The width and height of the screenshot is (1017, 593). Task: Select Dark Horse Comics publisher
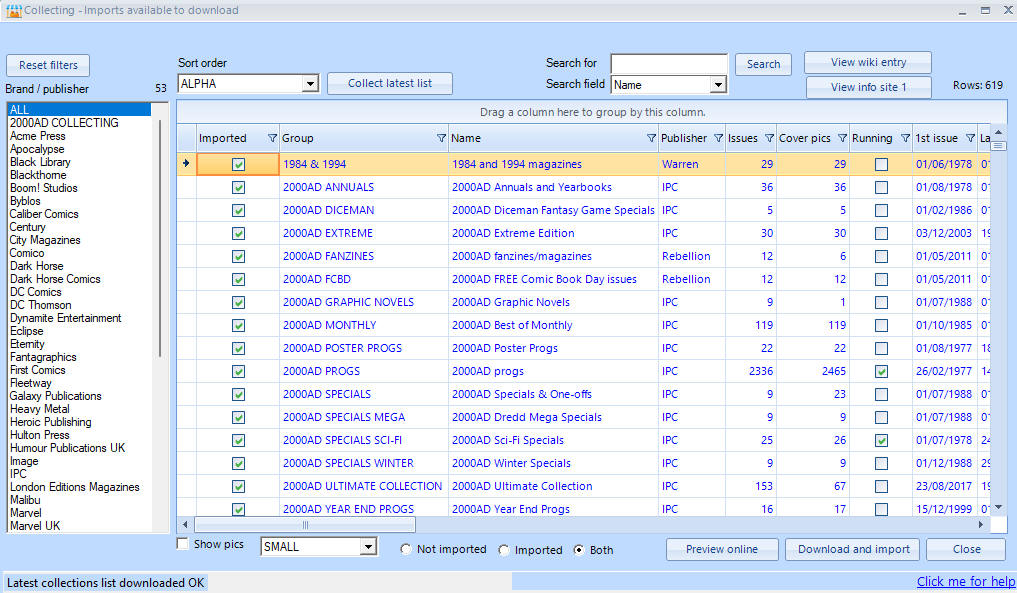(55, 279)
